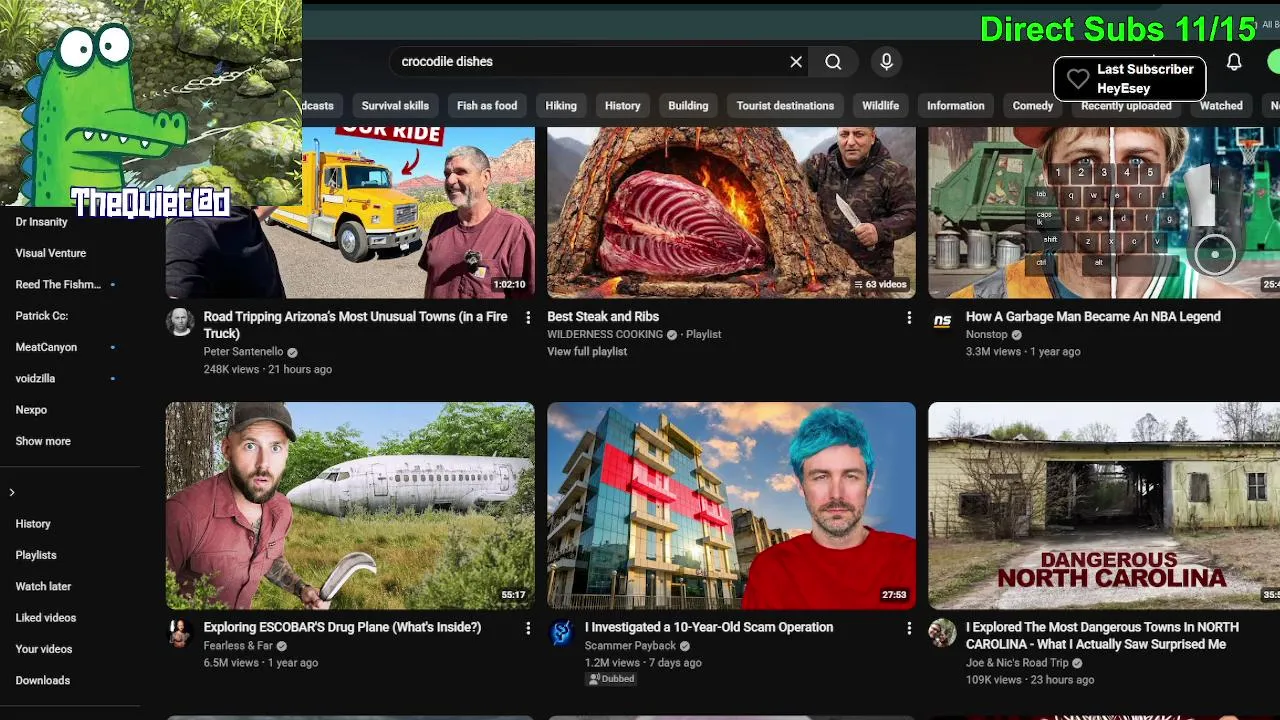Click Joe & Nic's Road Trip channel name

[1017, 663]
